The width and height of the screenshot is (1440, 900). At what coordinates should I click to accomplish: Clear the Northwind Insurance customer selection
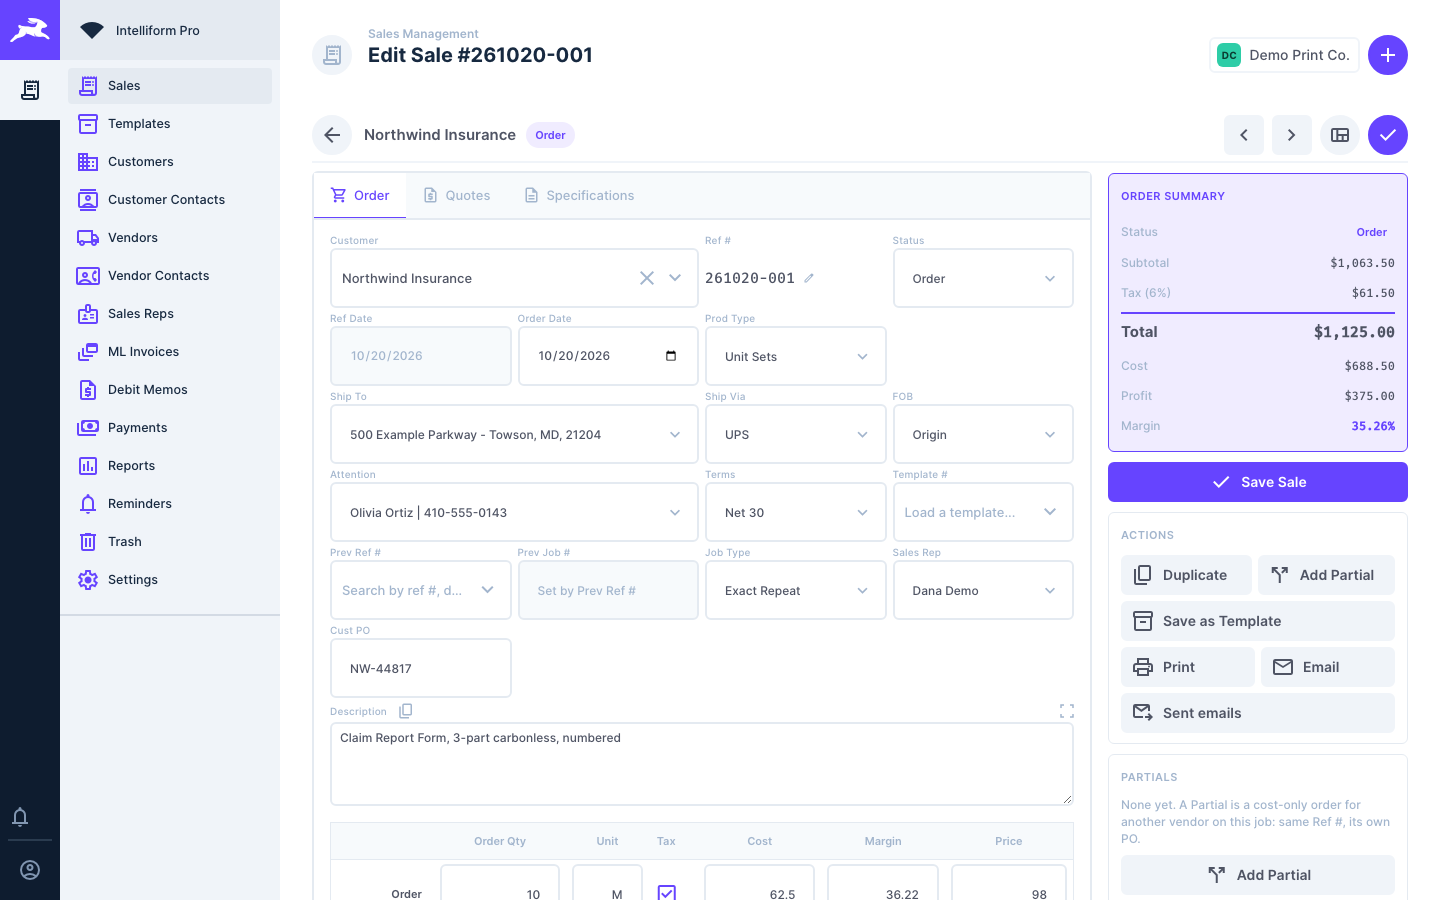647,278
